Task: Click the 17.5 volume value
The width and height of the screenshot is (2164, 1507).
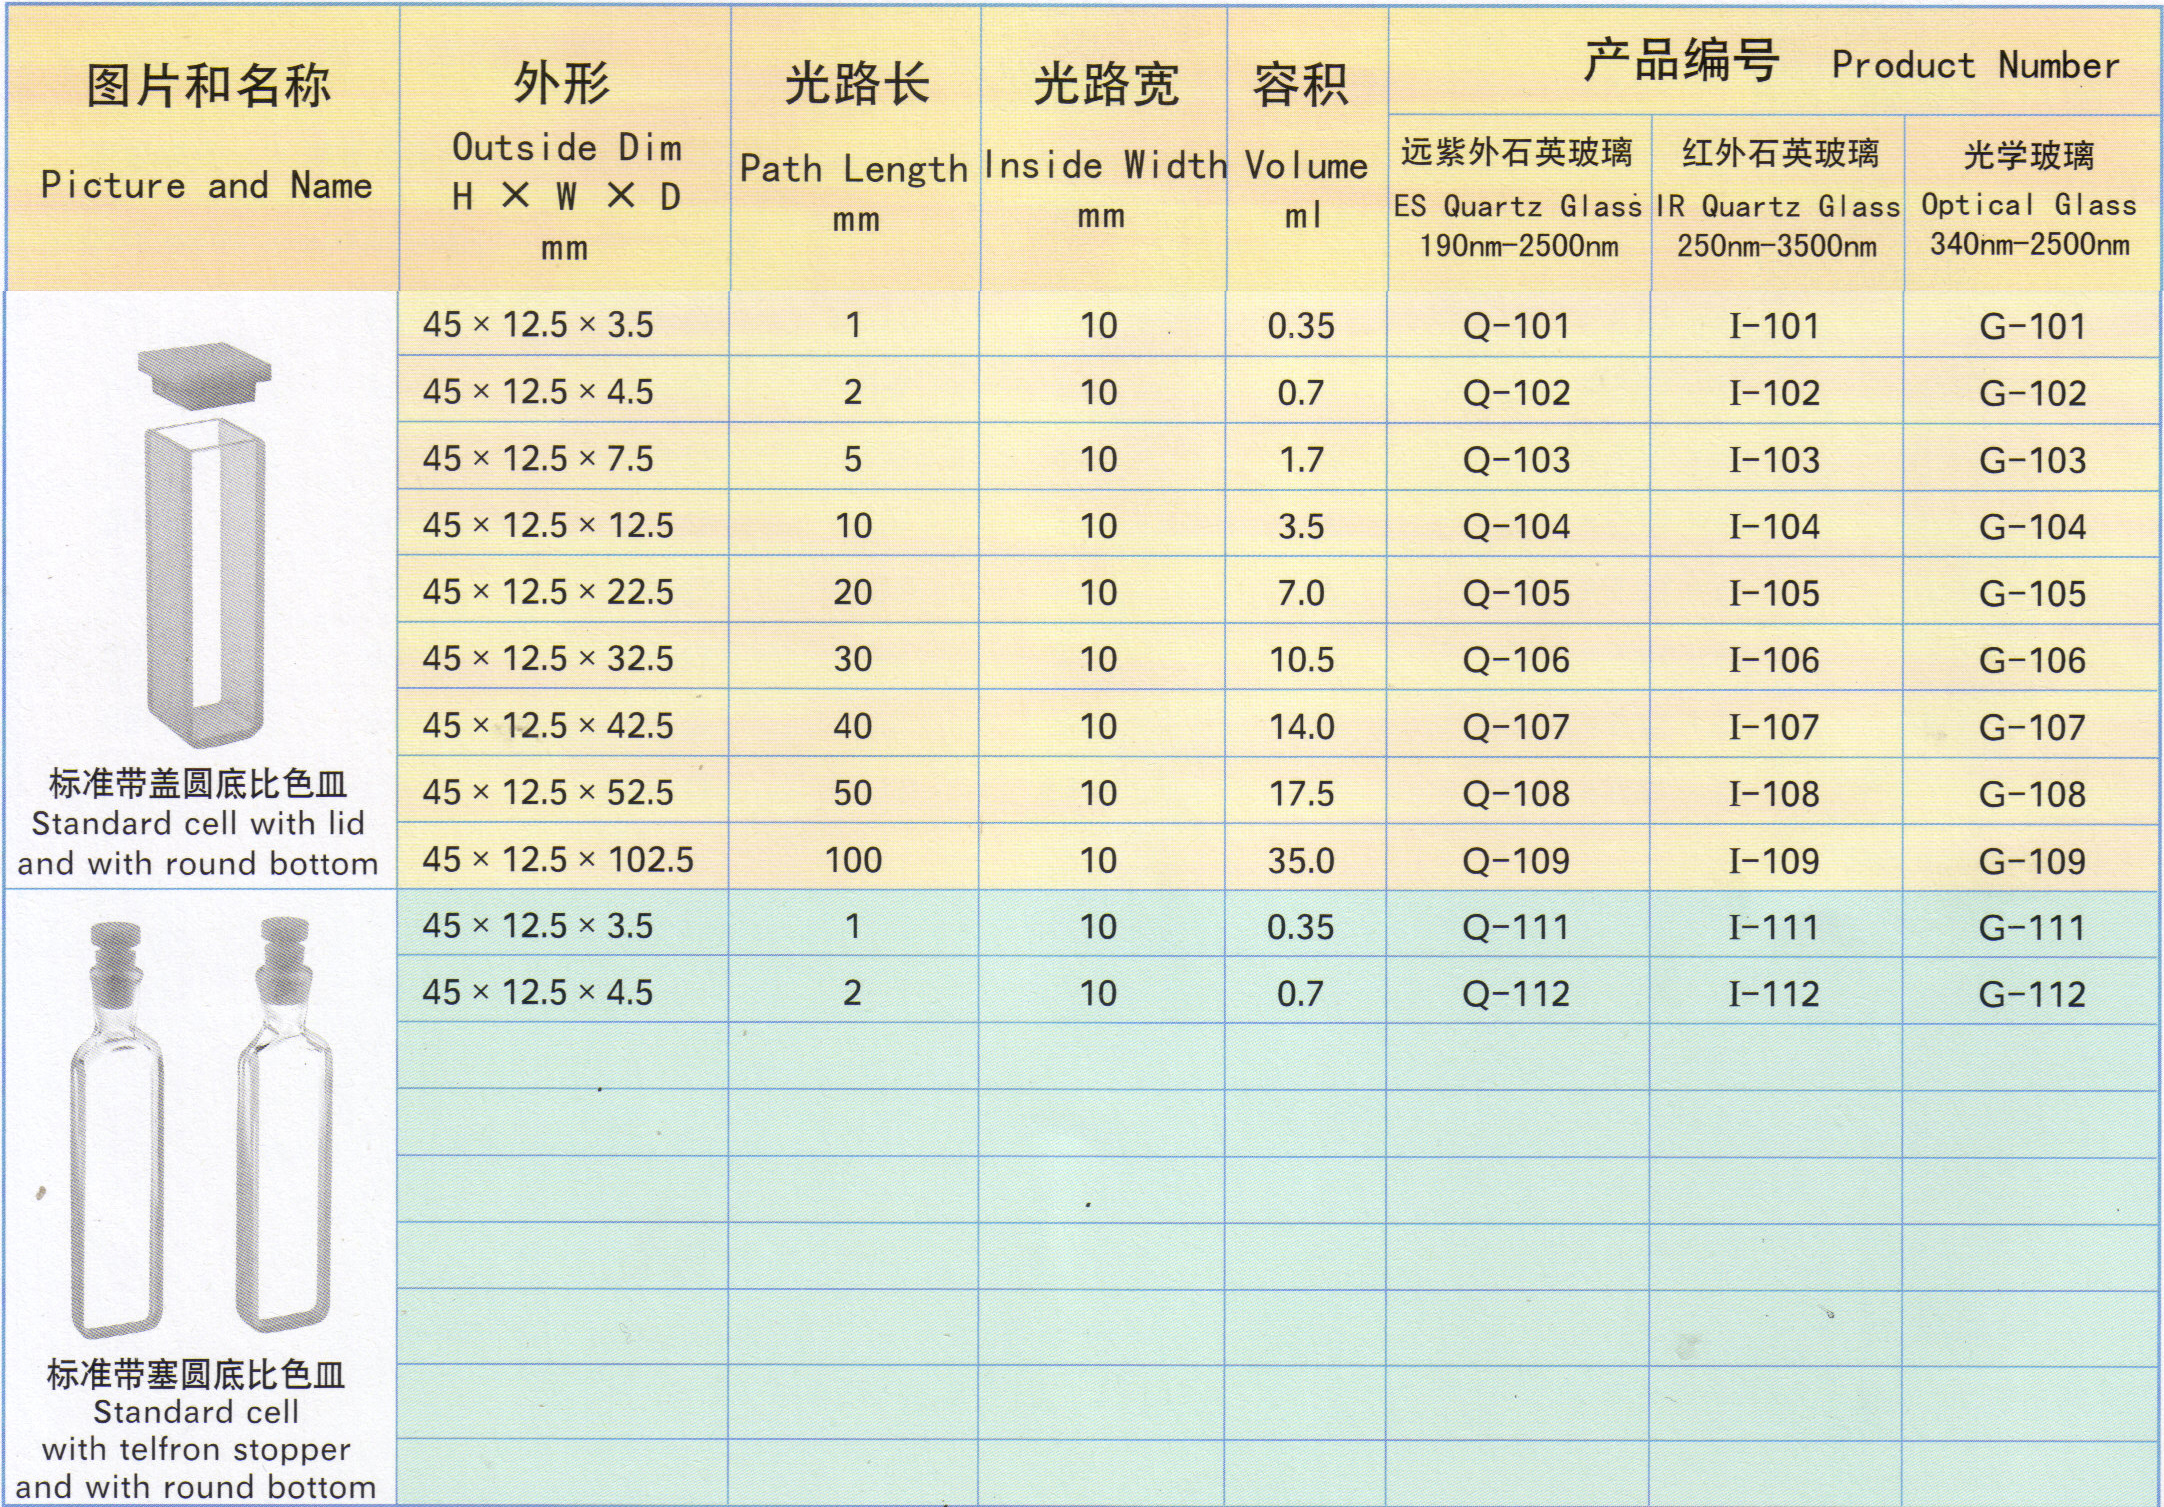Action: click(x=1302, y=794)
